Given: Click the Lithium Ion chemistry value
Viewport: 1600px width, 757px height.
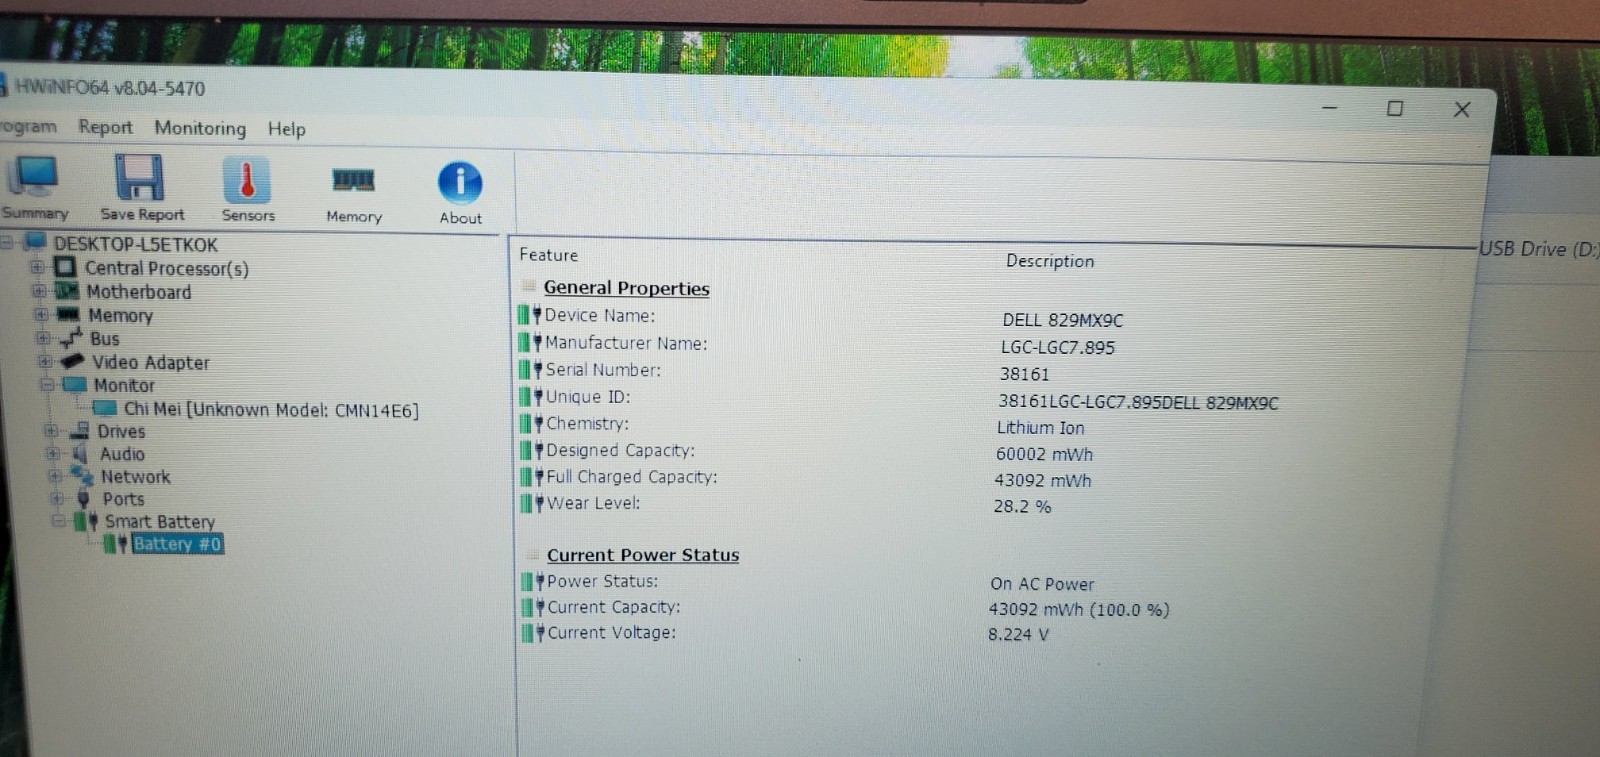Looking at the screenshot, I should [x=1040, y=427].
